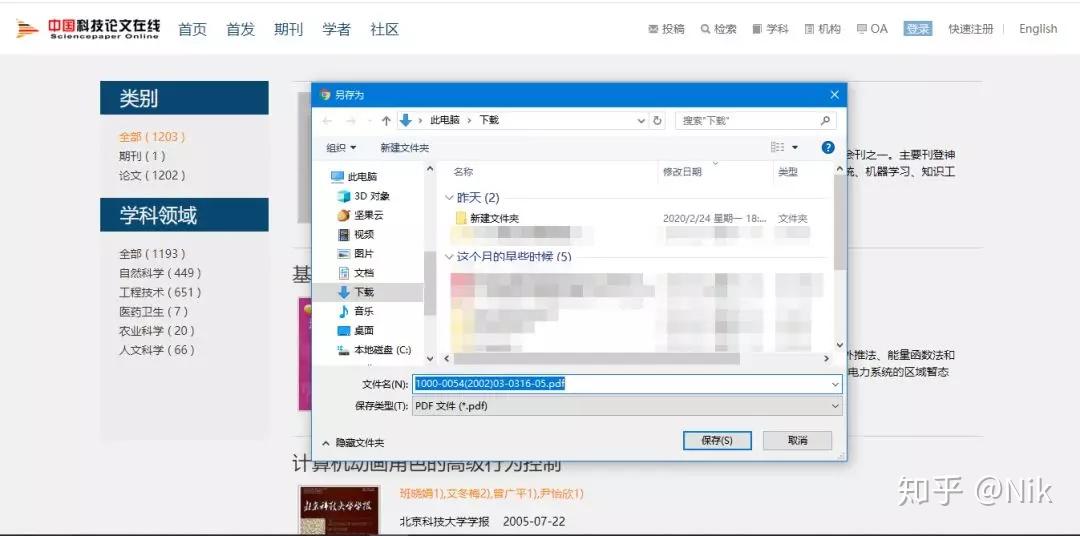Open the view options dropdown arrow
Image resolution: width=1080 pixels, height=536 pixels.
point(795,147)
